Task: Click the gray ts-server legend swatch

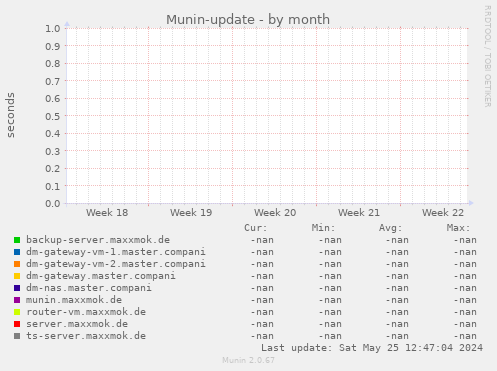Action: coord(17,336)
